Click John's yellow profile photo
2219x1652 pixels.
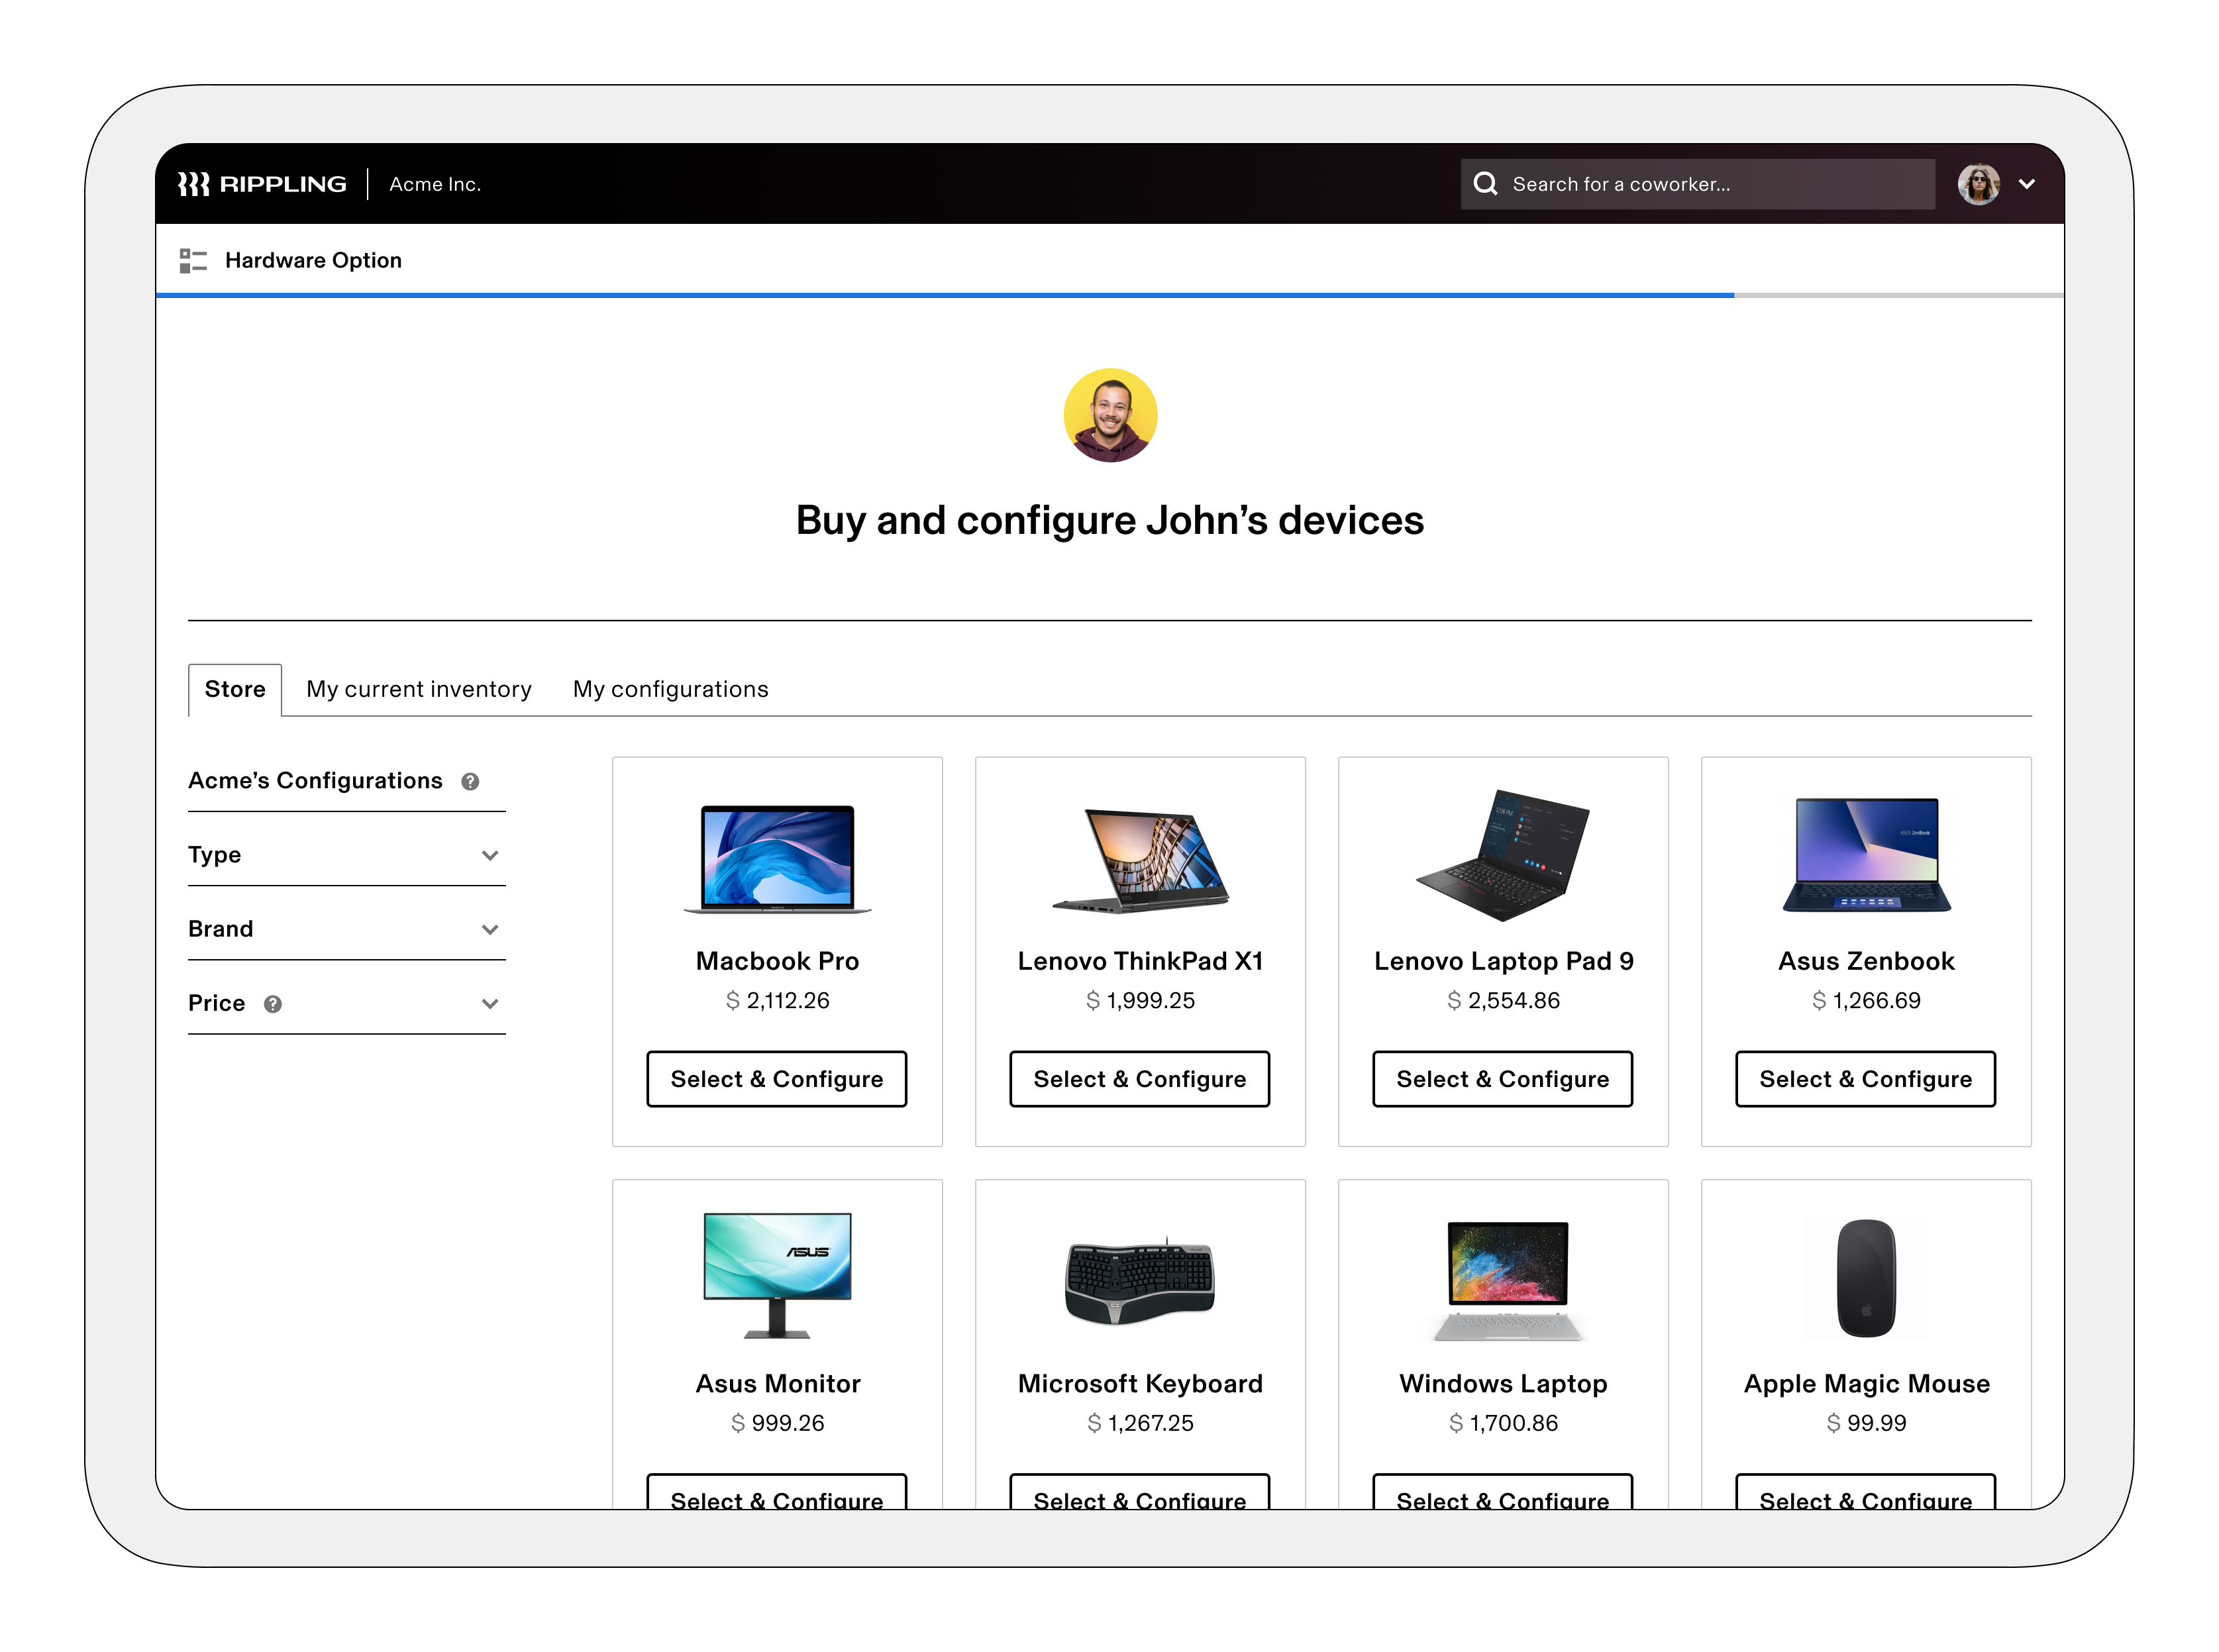pyautogui.click(x=1109, y=416)
